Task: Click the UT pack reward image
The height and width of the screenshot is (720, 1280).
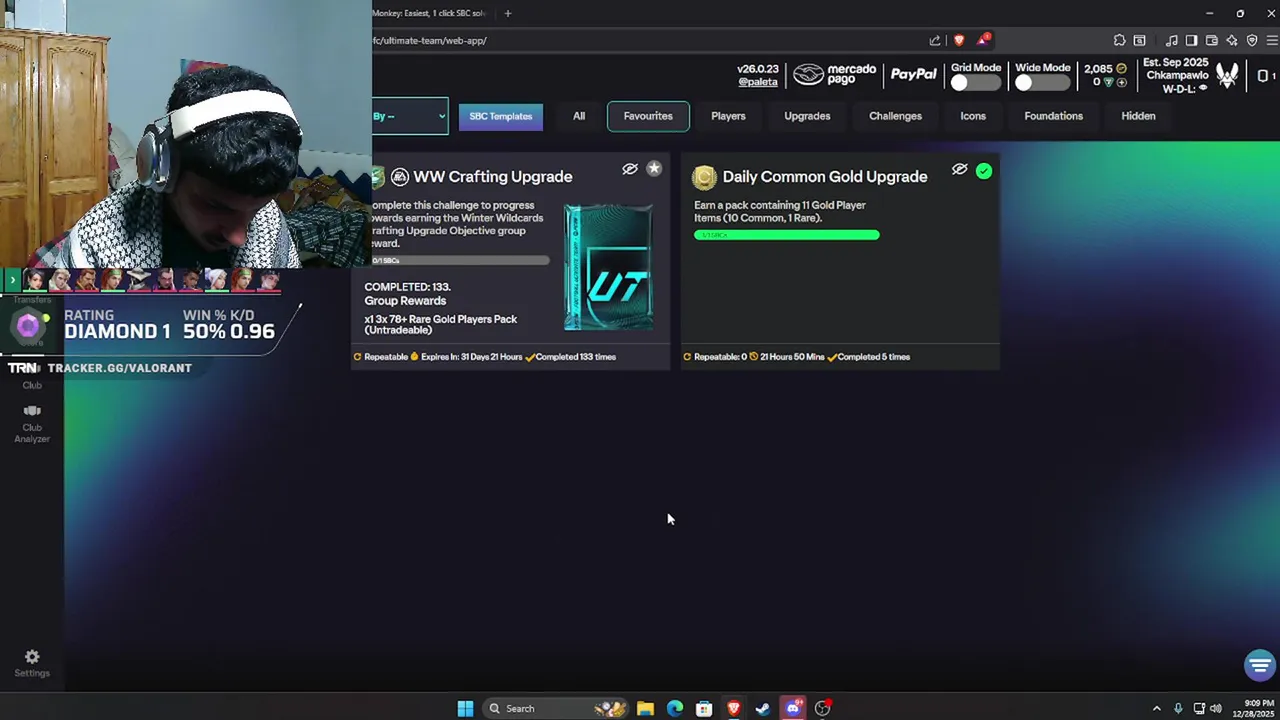Action: click(x=608, y=268)
